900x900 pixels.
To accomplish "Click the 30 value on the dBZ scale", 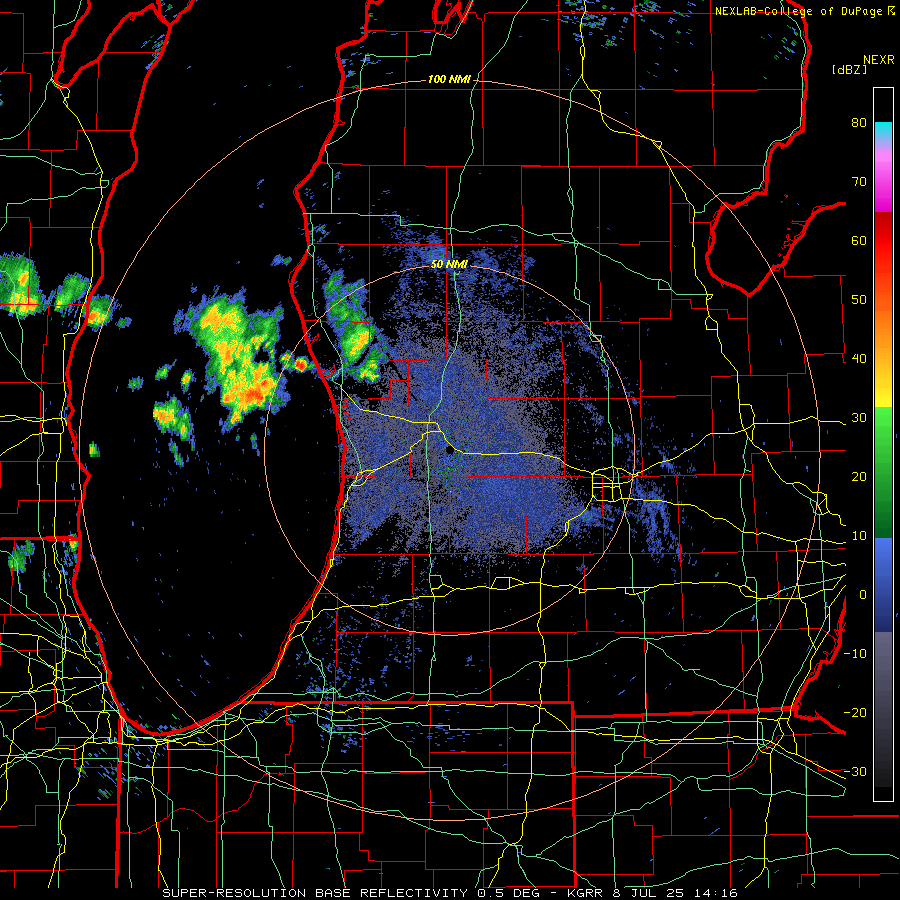I will tap(859, 417).
